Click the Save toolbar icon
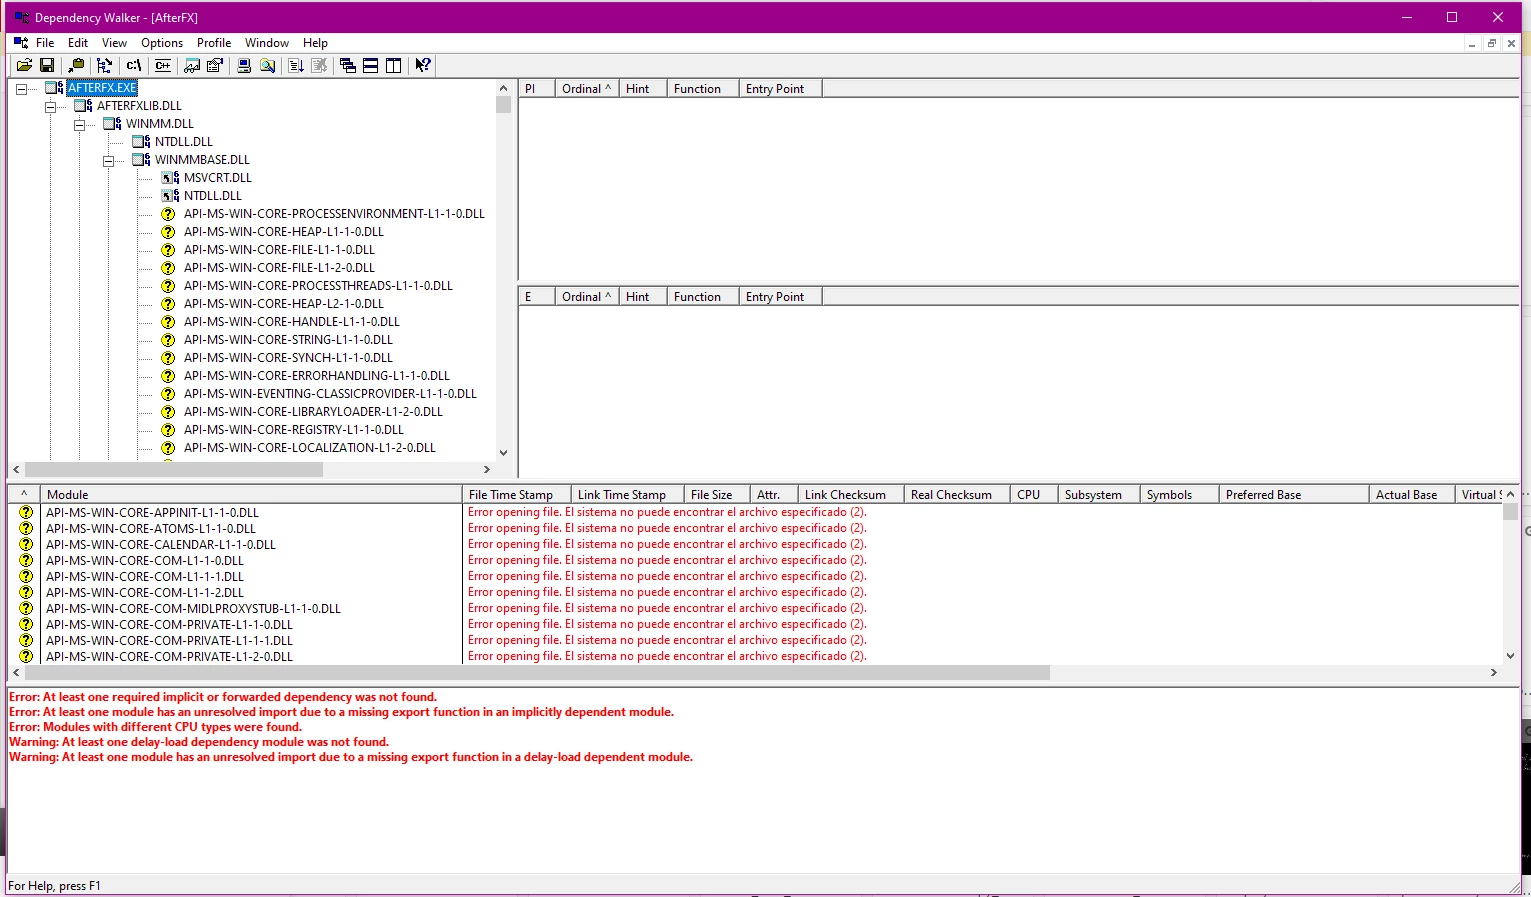The height and width of the screenshot is (897, 1531). tap(47, 65)
